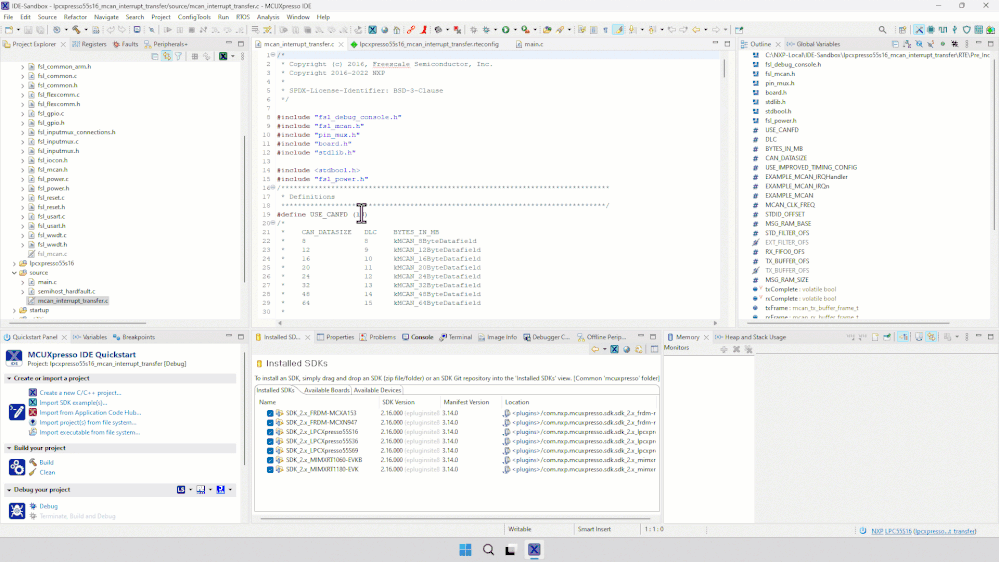Click 'Import from Application Code Hub...' link

click(x=90, y=413)
